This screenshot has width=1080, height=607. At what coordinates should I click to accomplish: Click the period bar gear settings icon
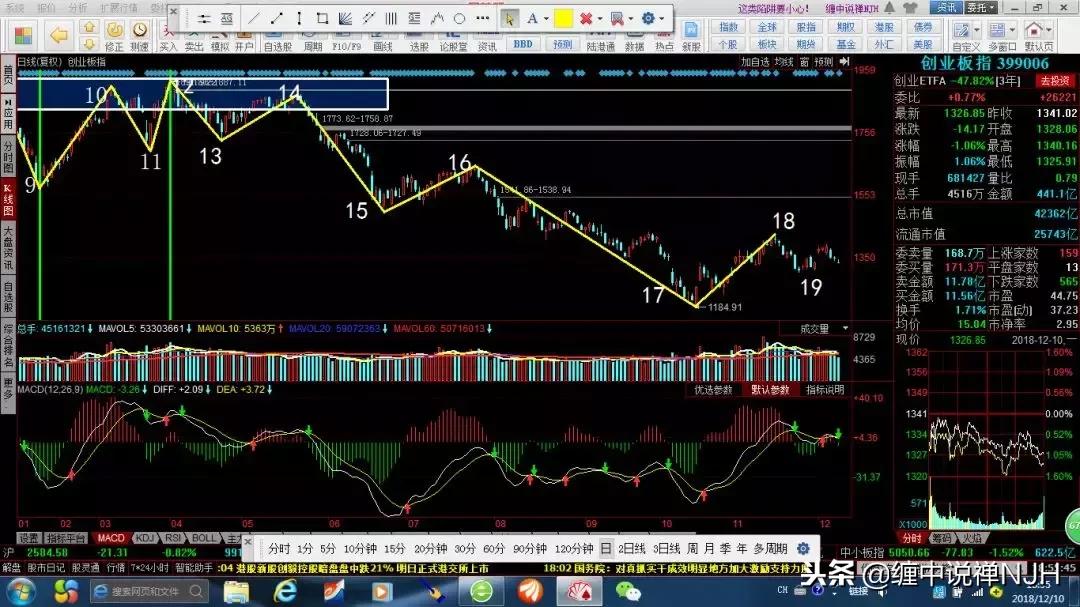click(803, 548)
